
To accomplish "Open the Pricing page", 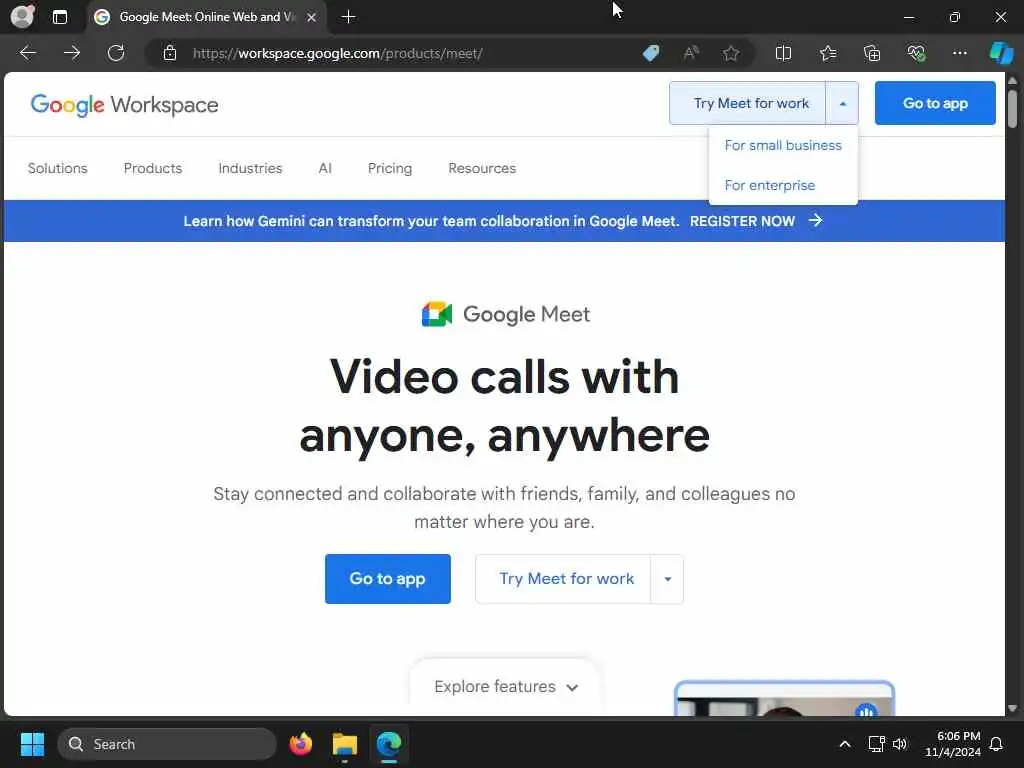I will (x=390, y=168).
